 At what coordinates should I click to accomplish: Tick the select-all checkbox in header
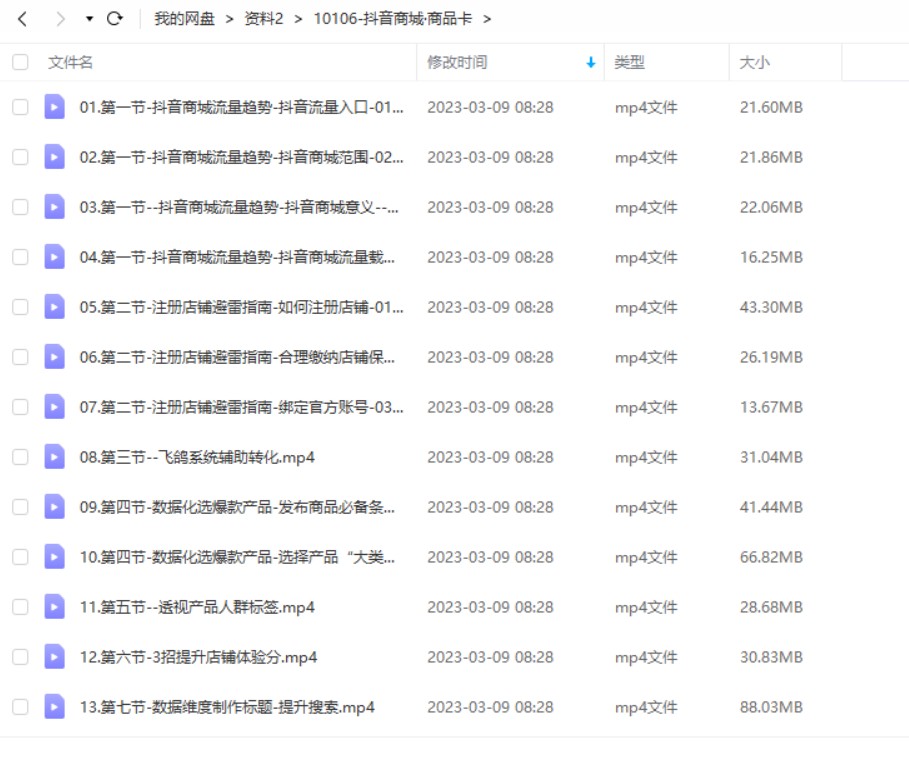click(20, 62)
